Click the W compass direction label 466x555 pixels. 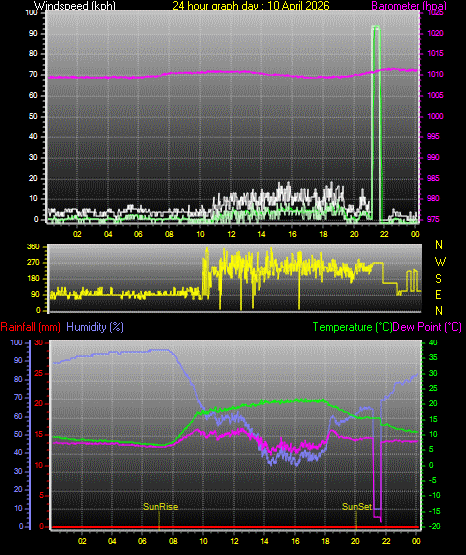pos(440,262)
